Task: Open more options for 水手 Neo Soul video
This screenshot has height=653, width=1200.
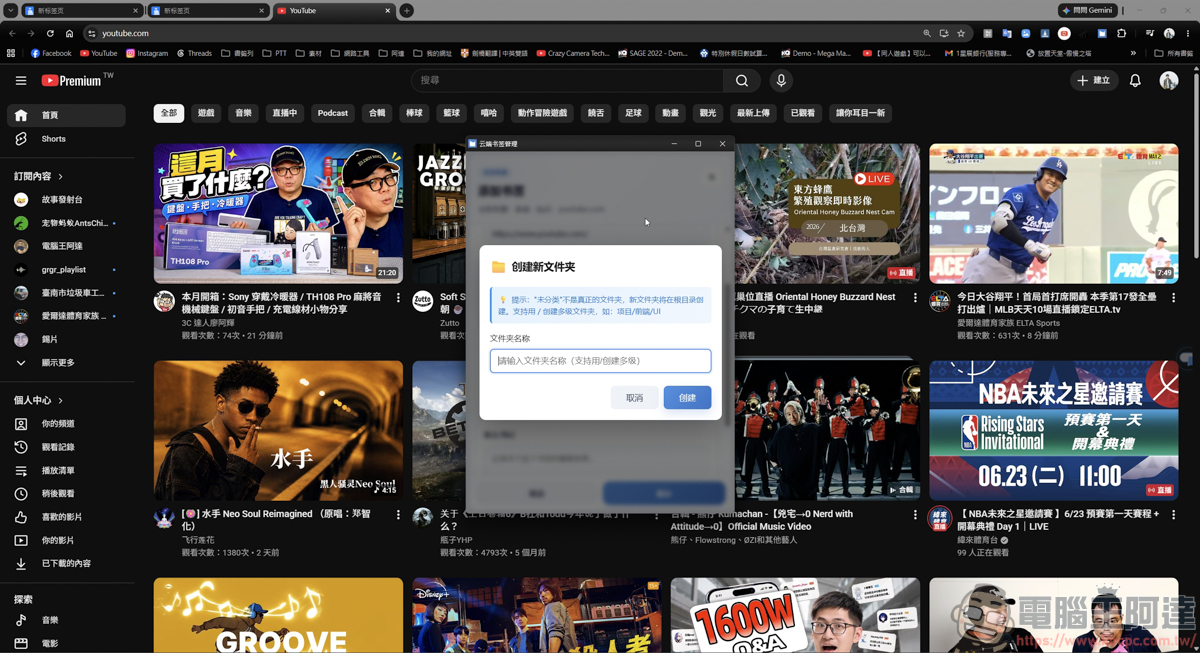Action: tap(398, 515)
